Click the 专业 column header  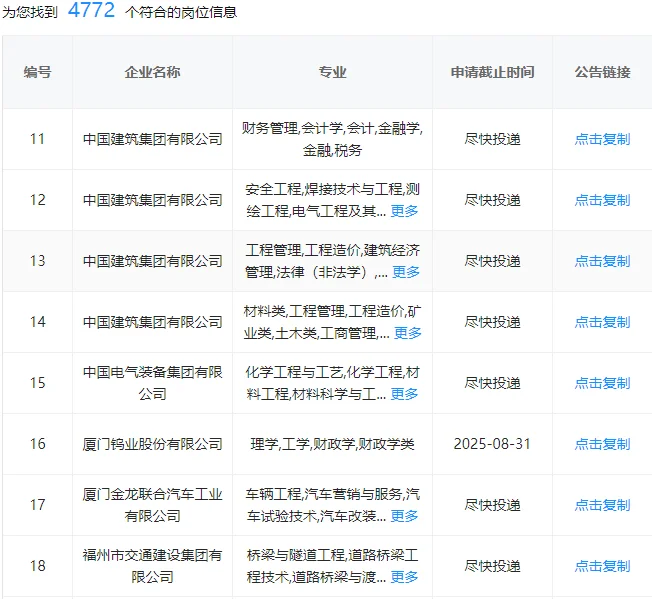click(x=332, y=72)
